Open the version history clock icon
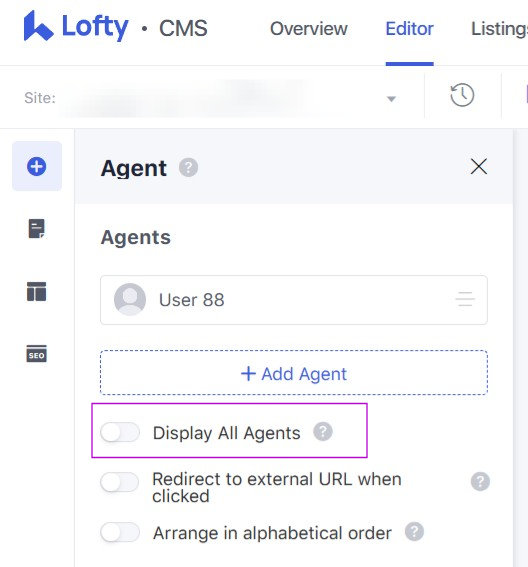 (462, 95)
